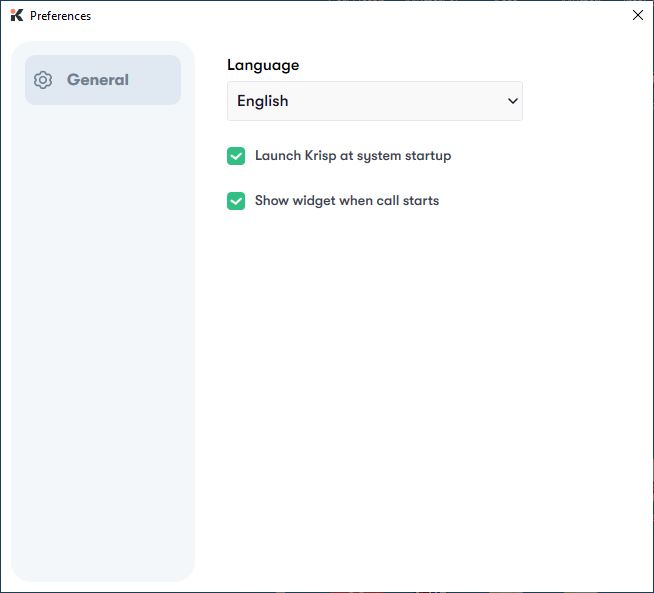
Task: Uncheck the green Show widget checkbox
Action: coord(236,201)
